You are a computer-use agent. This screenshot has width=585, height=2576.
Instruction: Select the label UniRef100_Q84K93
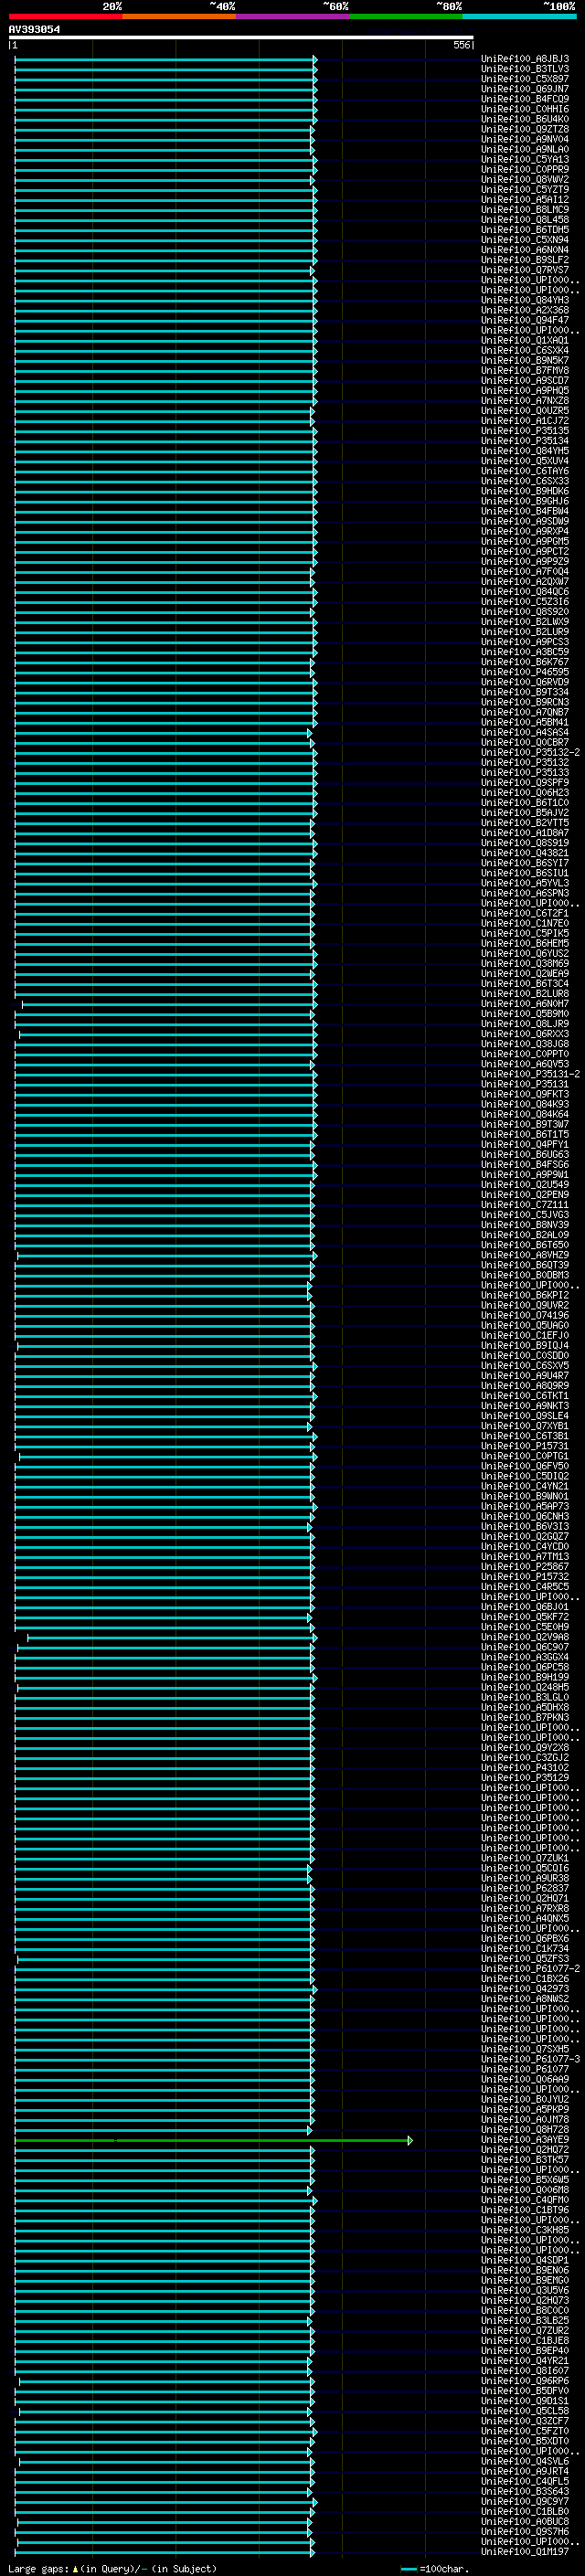click(525, 1104)
